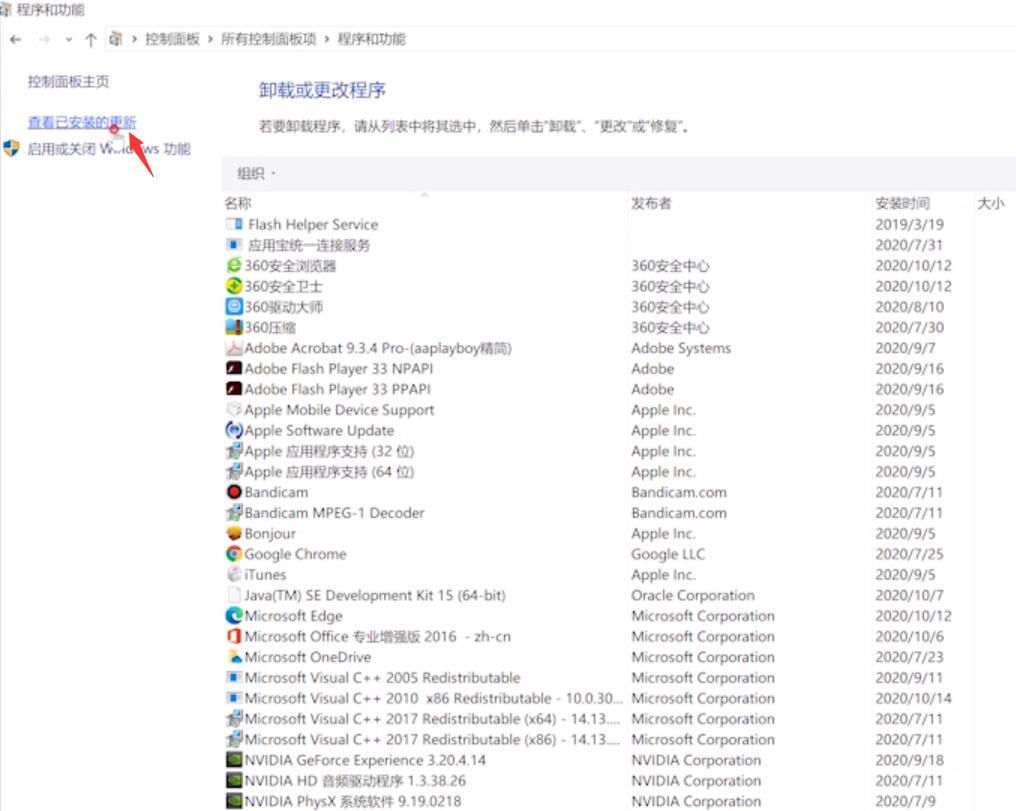Select Apple 应用程序支持 (64 位) entry
The image size is (1016, 811).
[x=329, y=472]
